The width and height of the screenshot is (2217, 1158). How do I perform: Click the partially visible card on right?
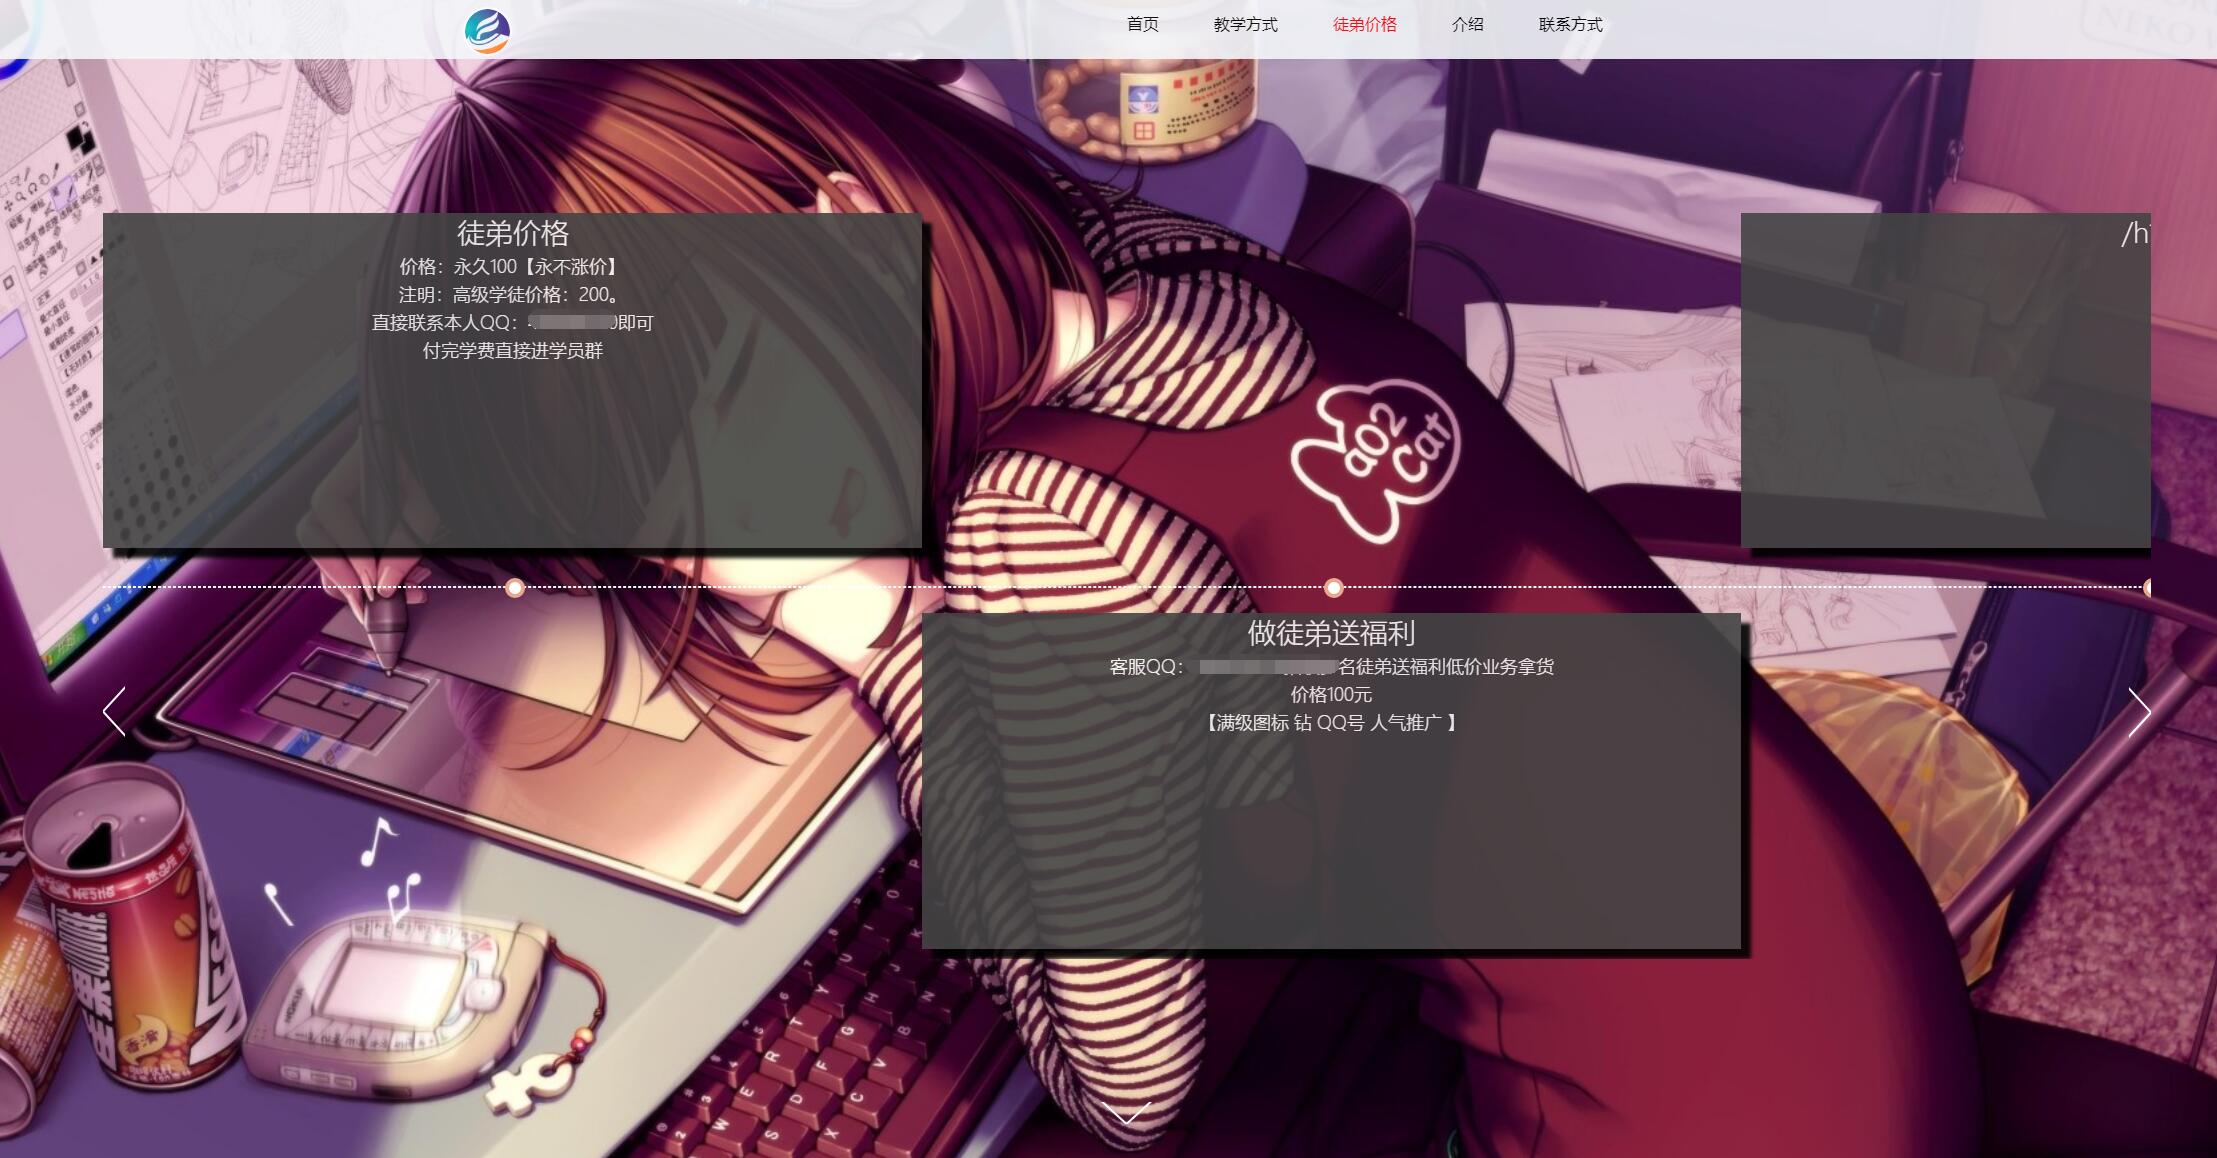[x=1945, y=380]
